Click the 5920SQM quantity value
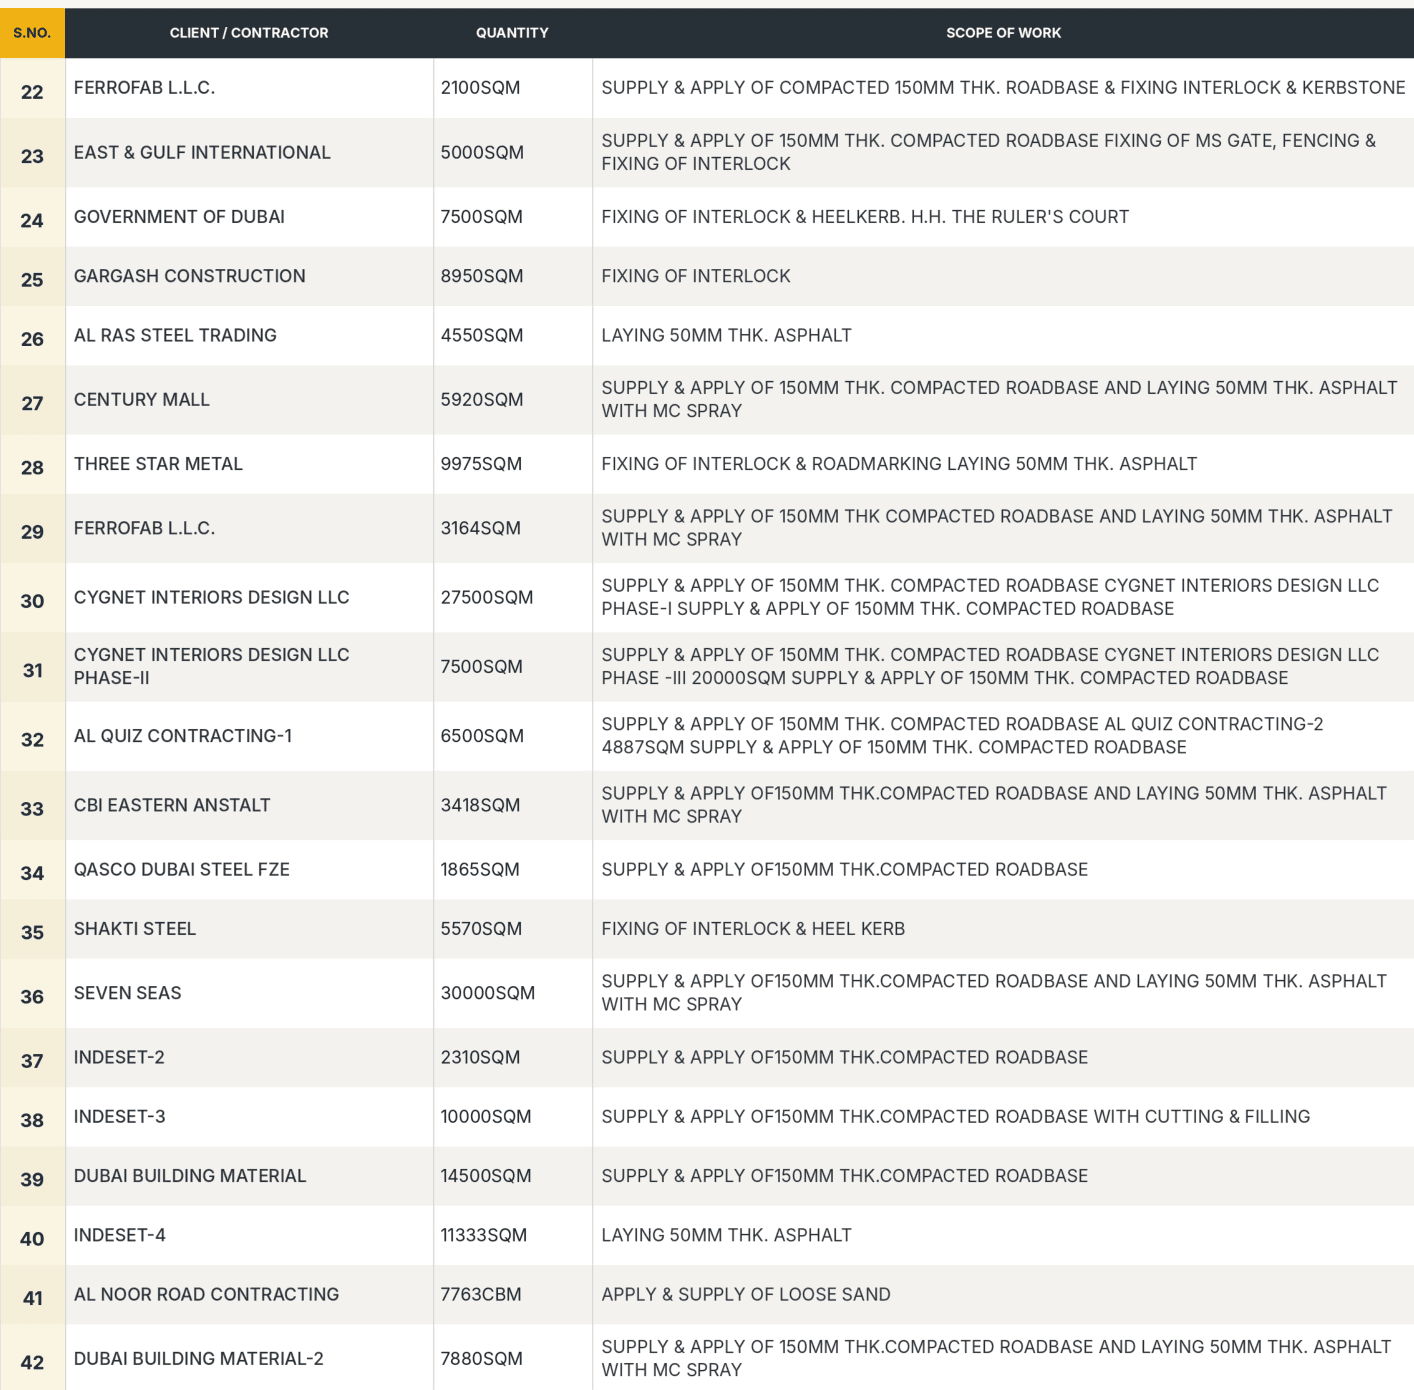 coord(482,400)
